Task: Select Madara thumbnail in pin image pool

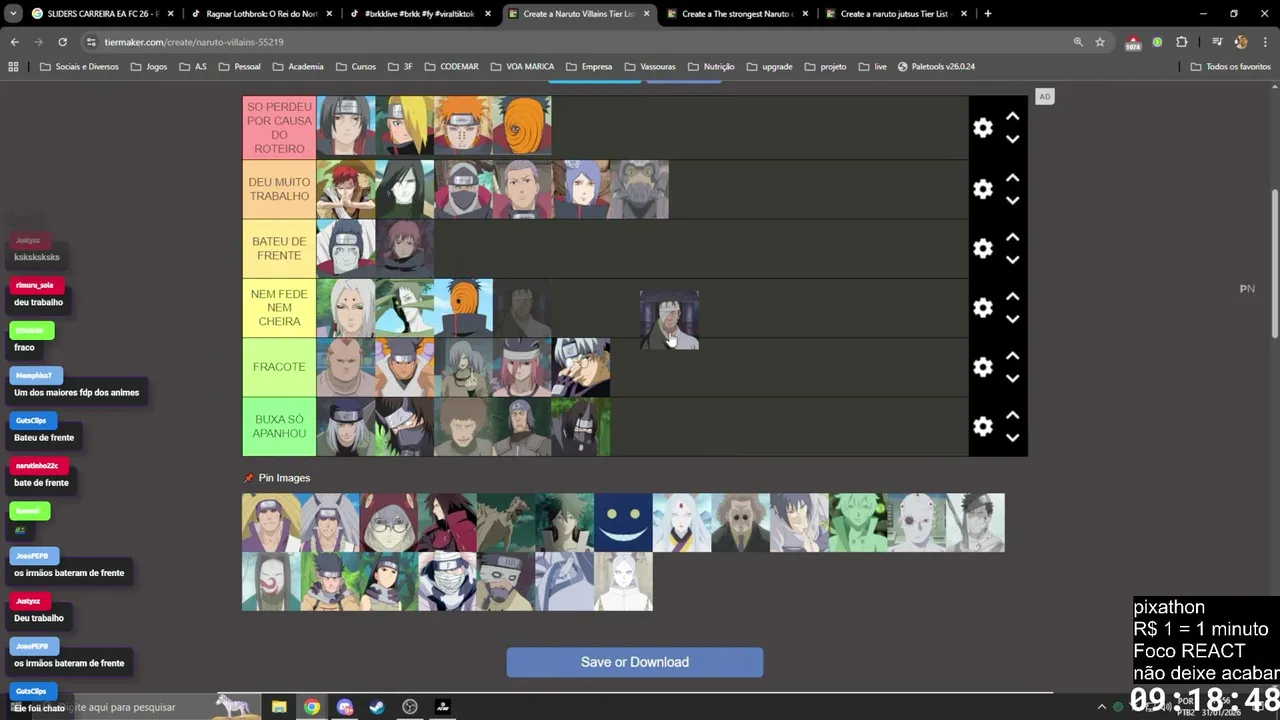Action: (447, 522)
